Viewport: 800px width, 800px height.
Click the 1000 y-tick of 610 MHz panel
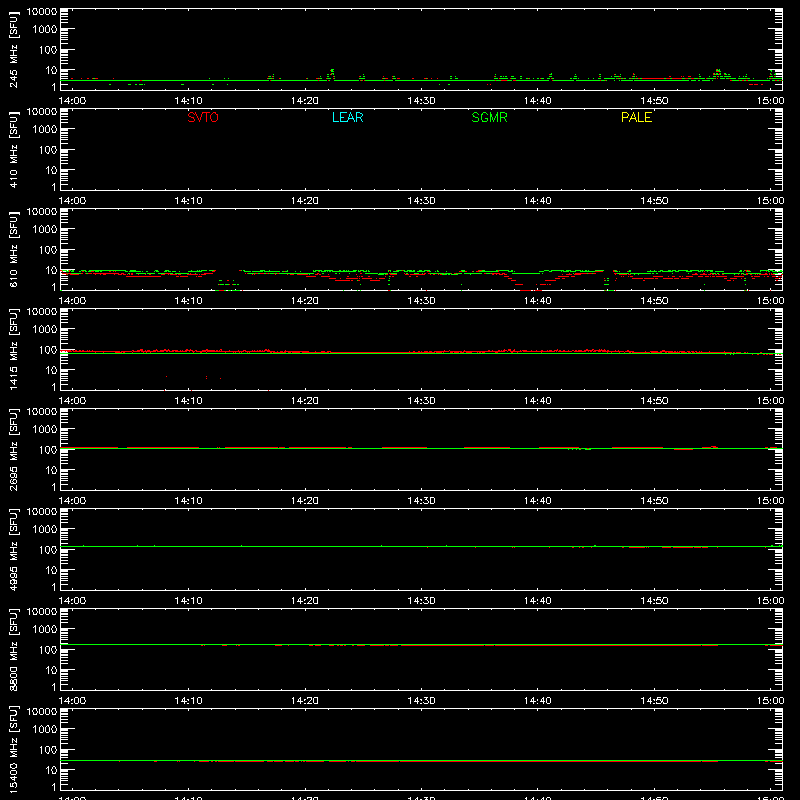(x=46, y=230)
